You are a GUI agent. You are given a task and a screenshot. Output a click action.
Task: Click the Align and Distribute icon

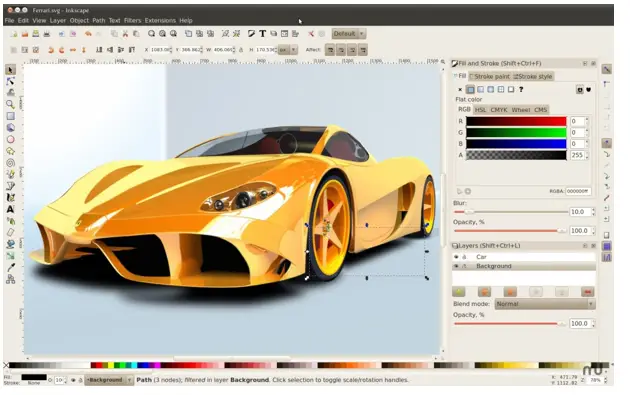point(295,34)
